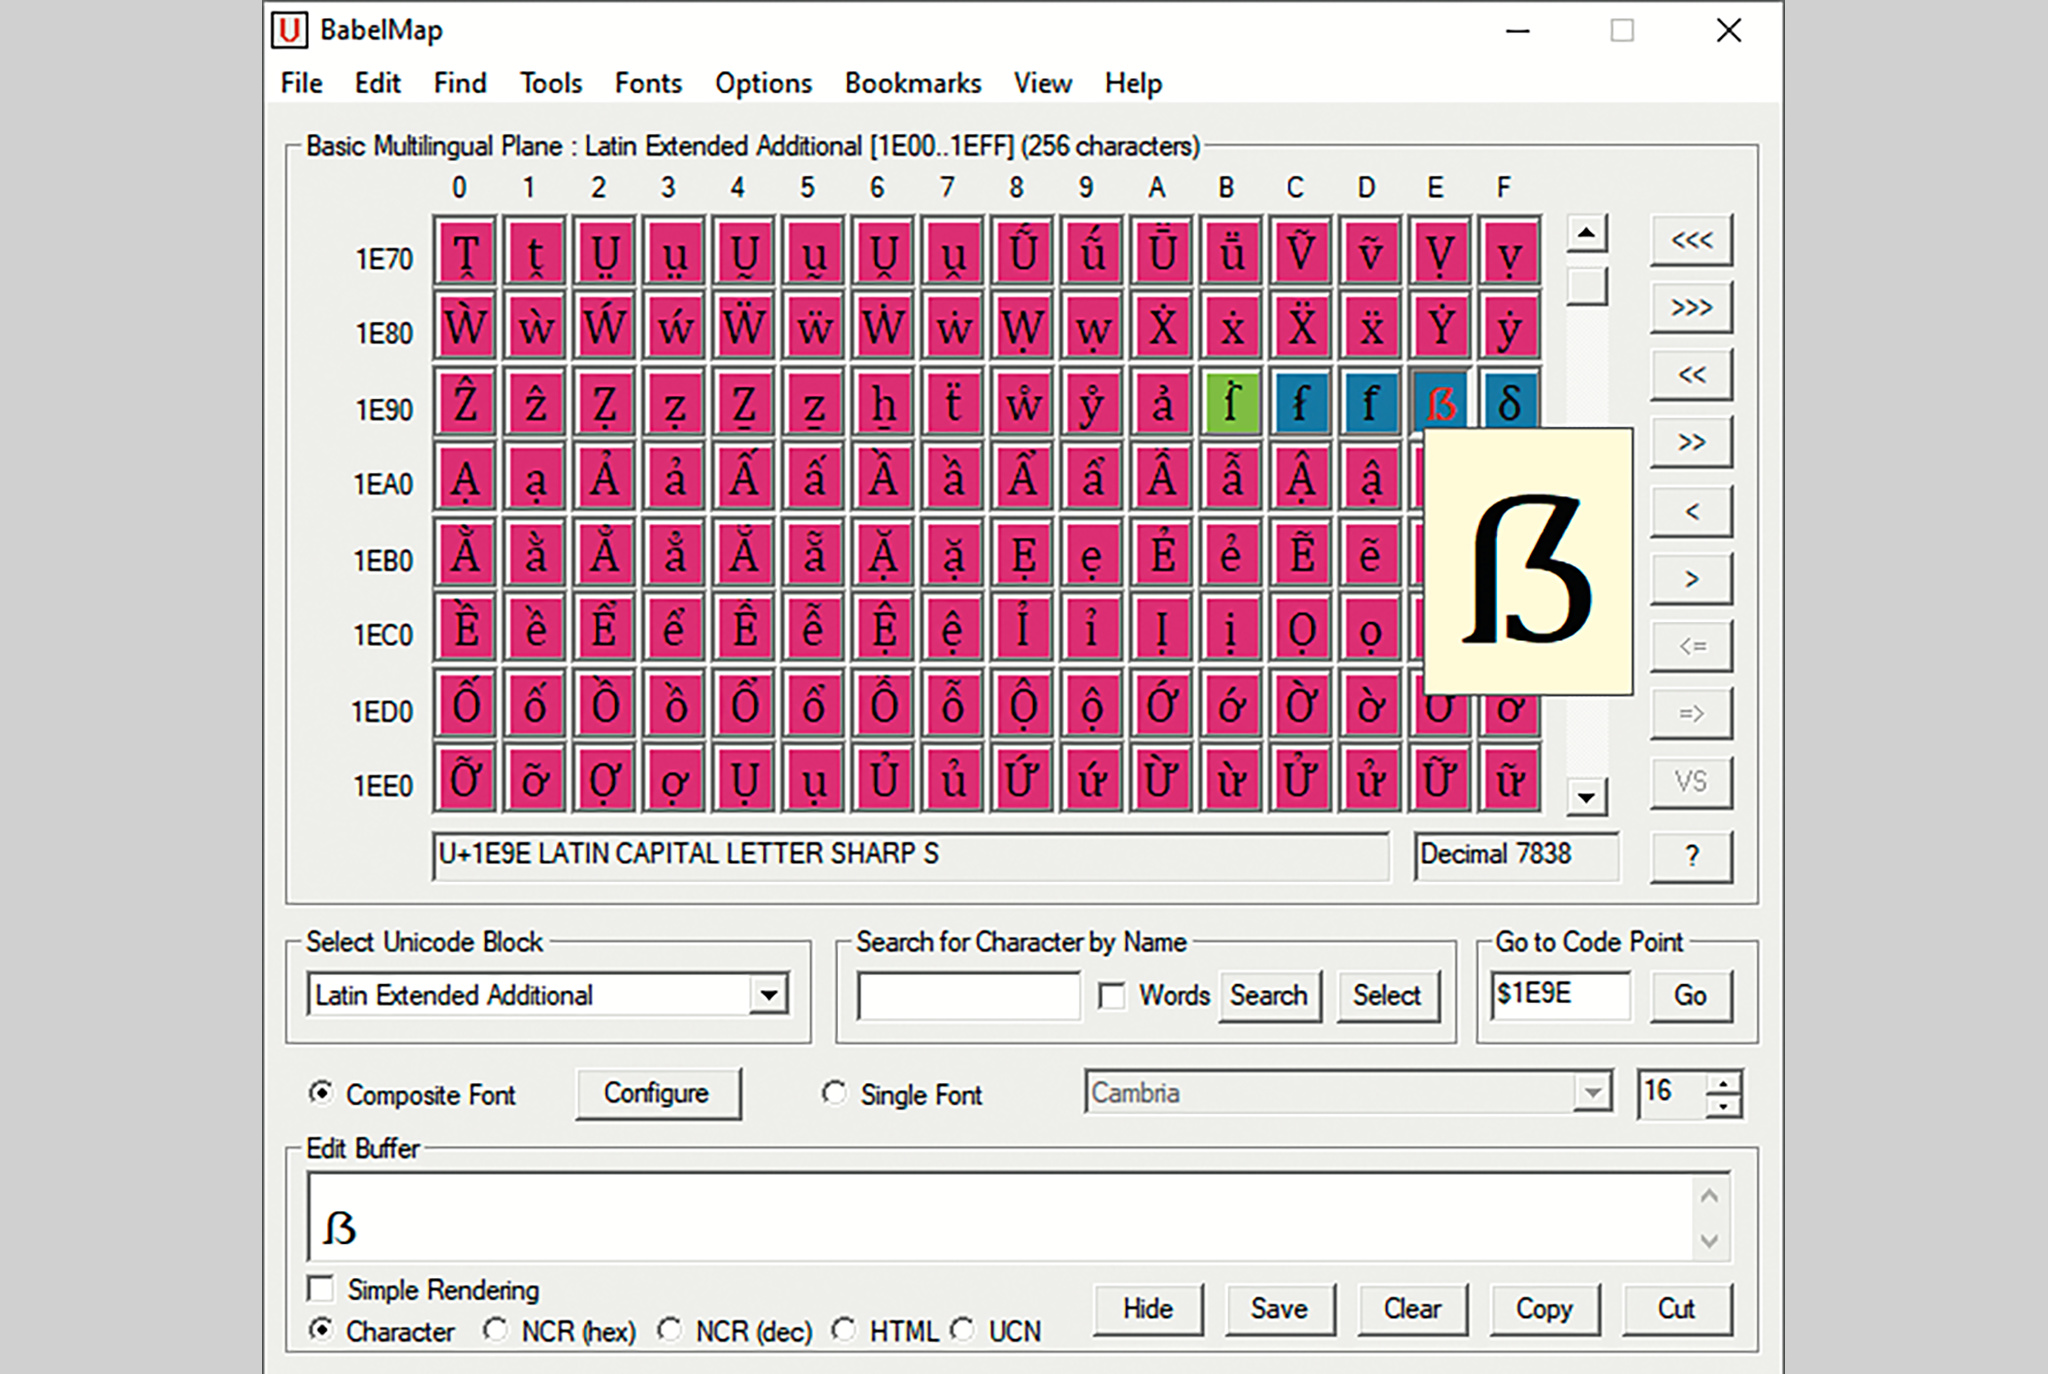The image size is (2048, 1374).
Task: Open character info with the ? button
Action: tap(1691, 856)
